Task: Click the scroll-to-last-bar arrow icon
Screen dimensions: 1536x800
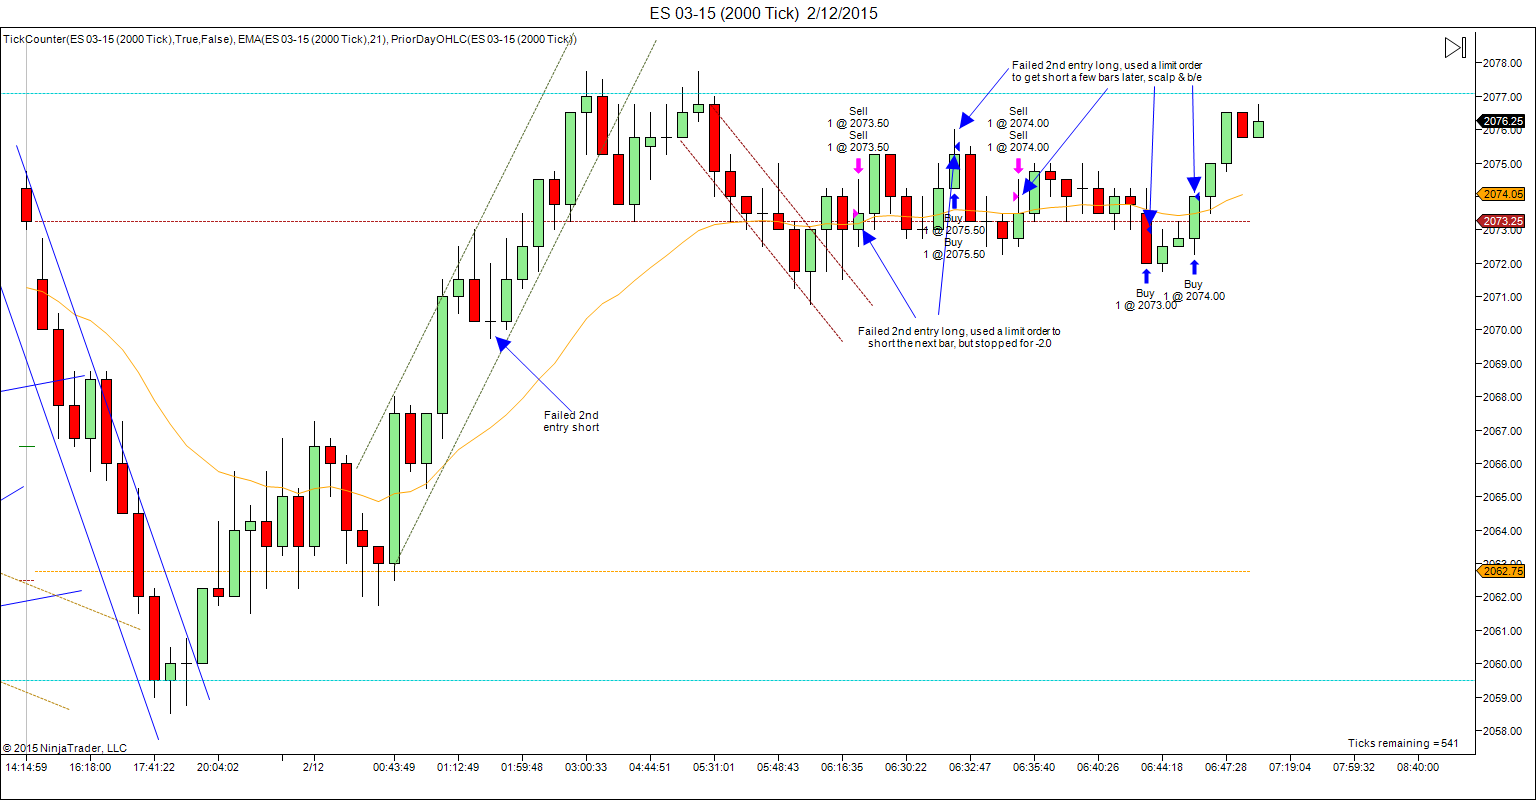Action: click(x=1455, y=48)
